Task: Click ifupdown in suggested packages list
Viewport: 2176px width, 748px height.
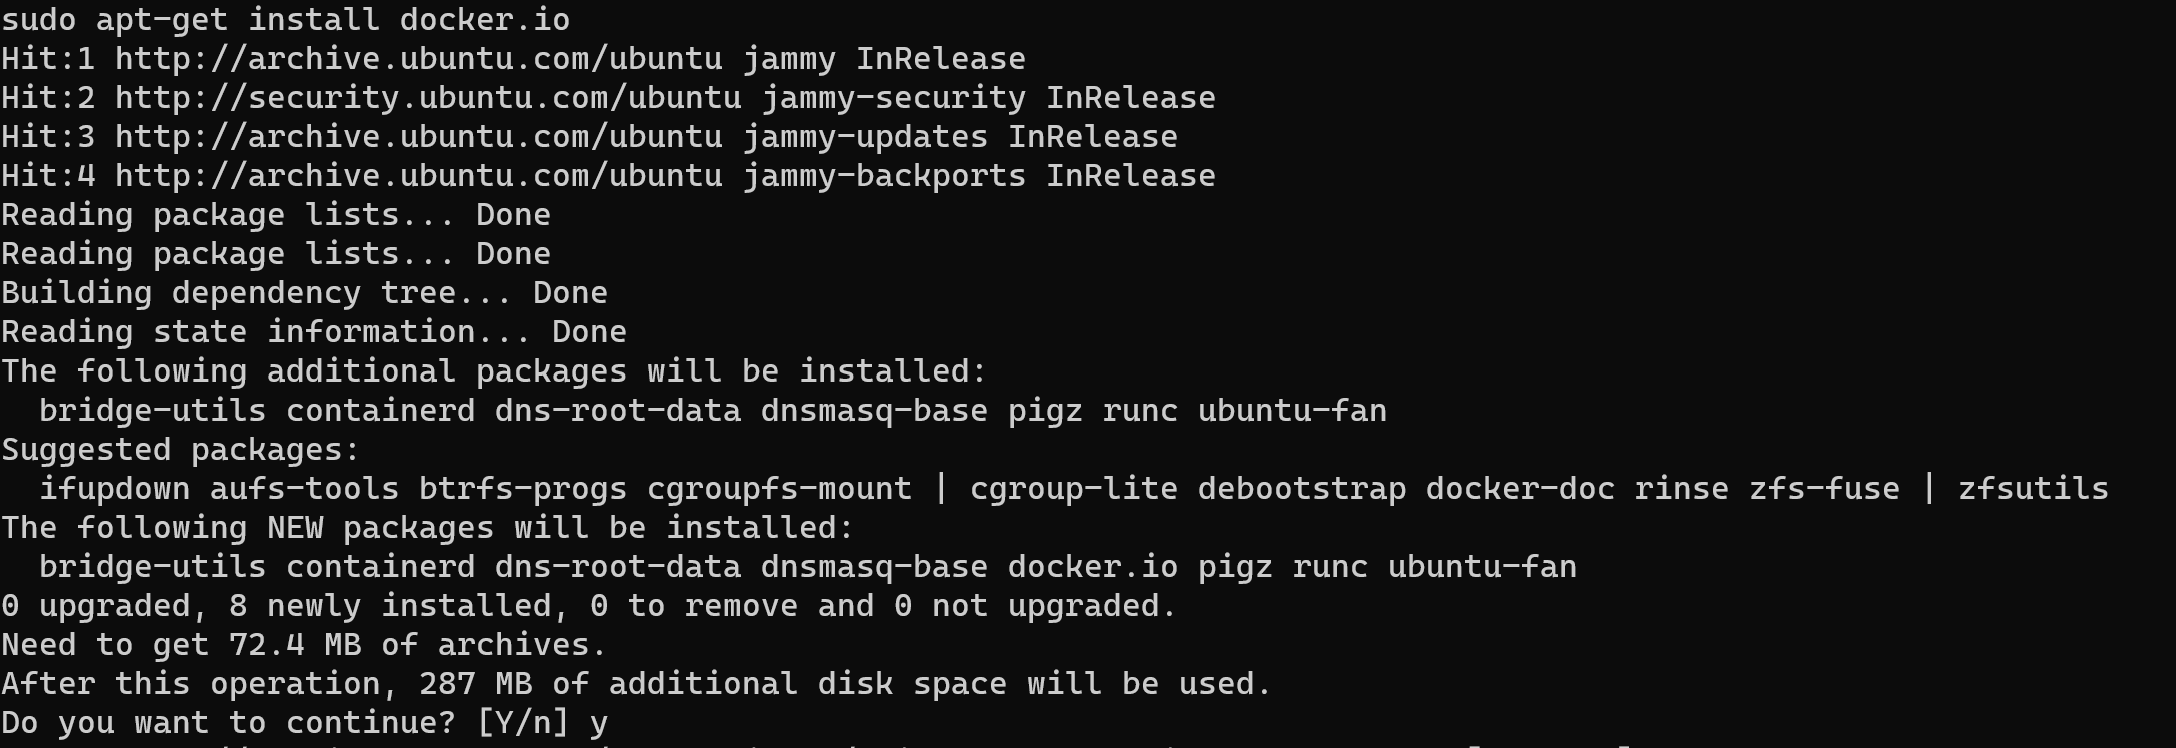Action: point(114,488)
